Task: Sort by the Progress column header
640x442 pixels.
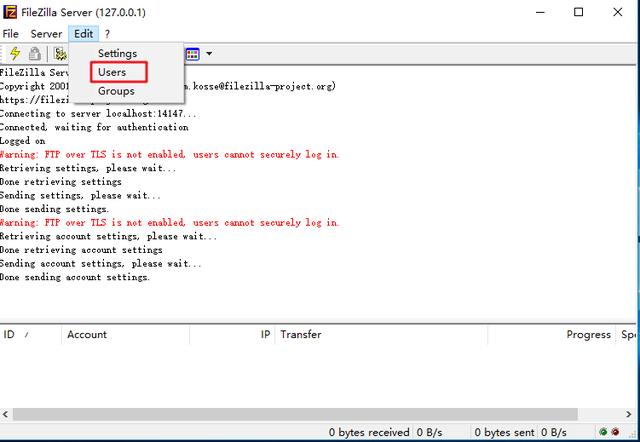Action: coord(551,335)
